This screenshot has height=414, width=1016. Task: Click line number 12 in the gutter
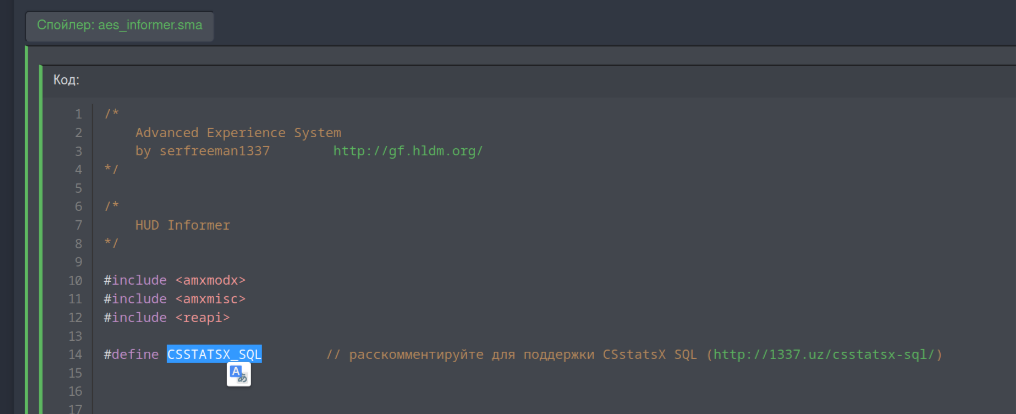[75, 317]
